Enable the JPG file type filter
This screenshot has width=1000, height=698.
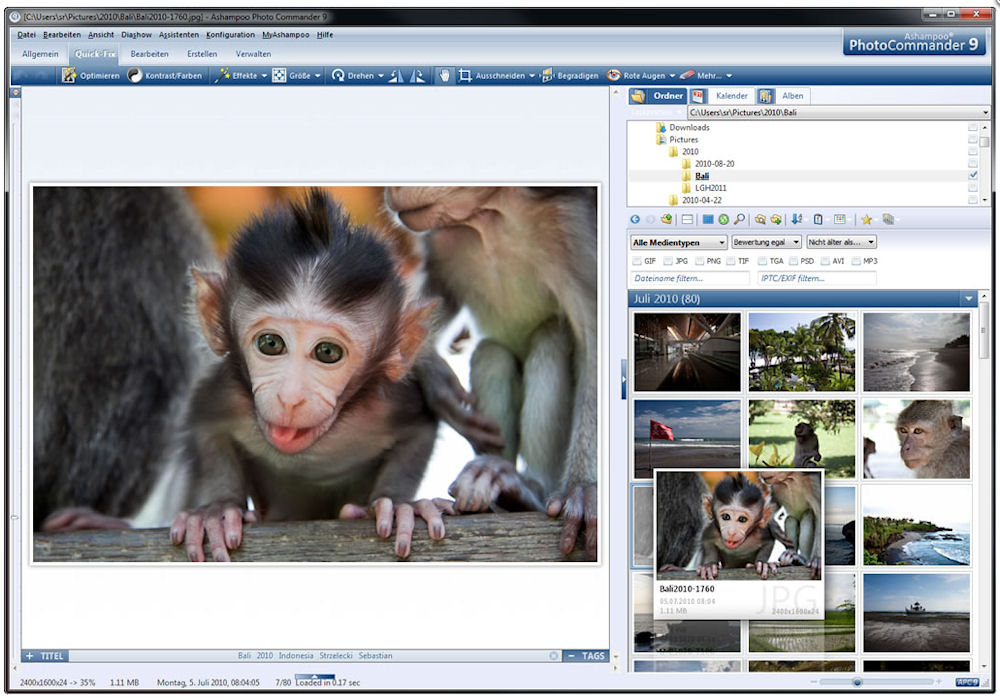tap(667, 261)
